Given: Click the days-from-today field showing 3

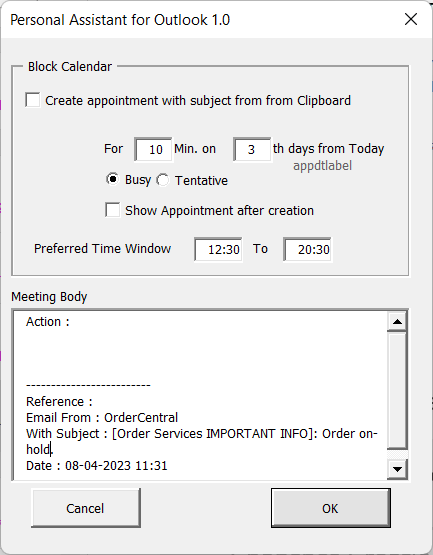Looking at the screenshot, I should point(252,149).
